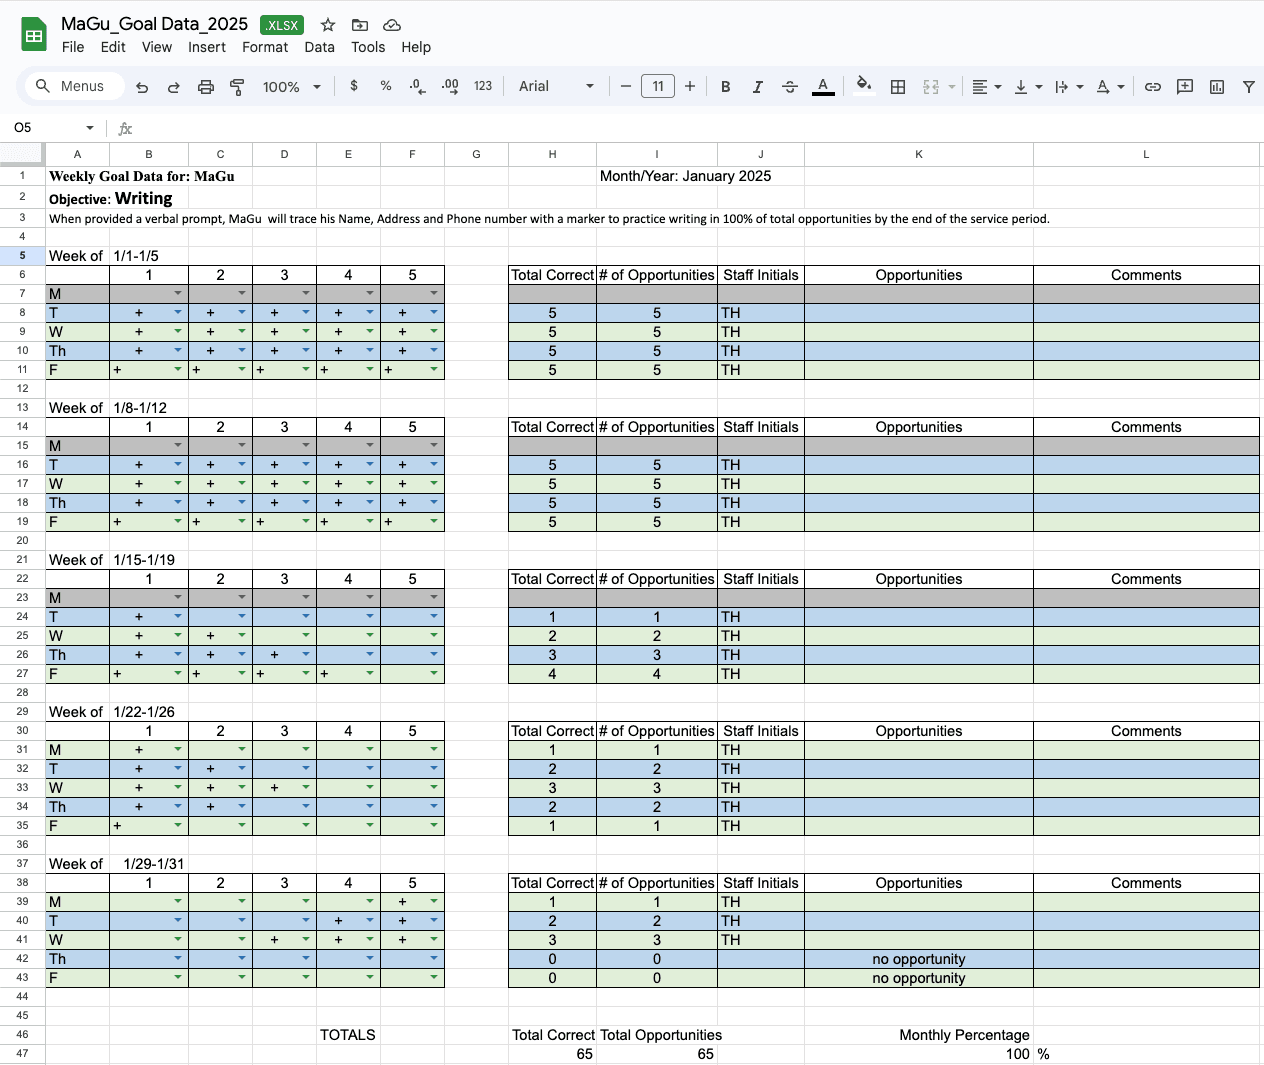
Task: Open the Format menu
Action: 265,47
